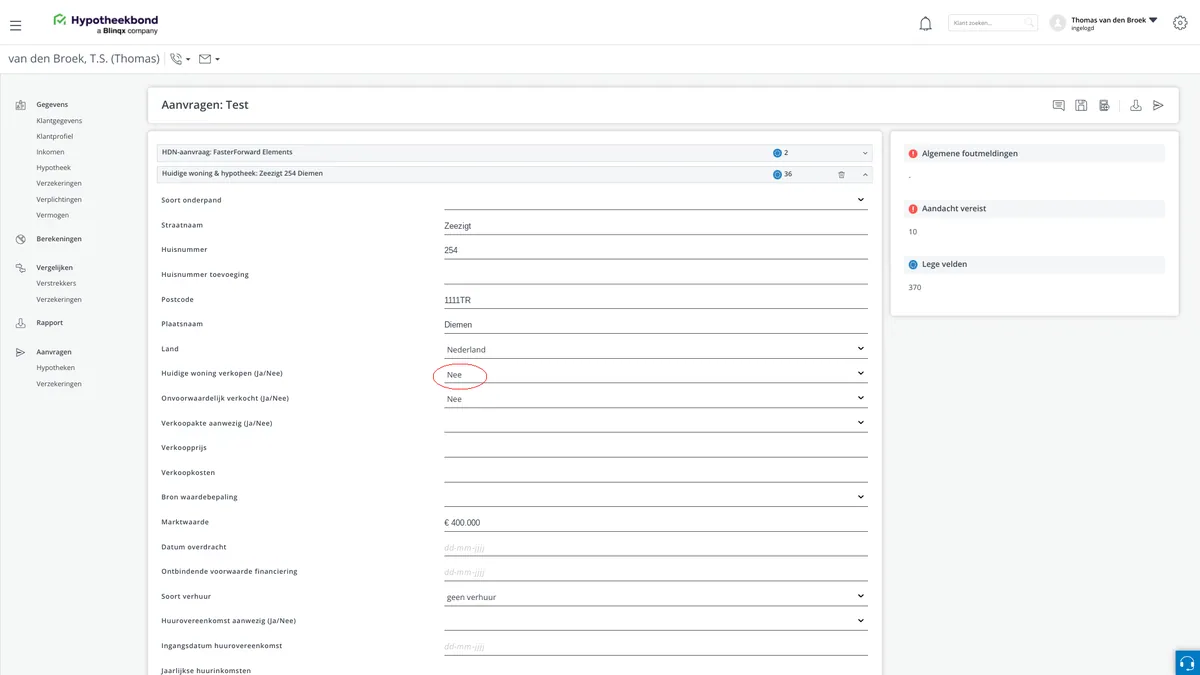Collapse the Huidige woning & hypotheek section
1200x675 pixels.
point(865,174)
